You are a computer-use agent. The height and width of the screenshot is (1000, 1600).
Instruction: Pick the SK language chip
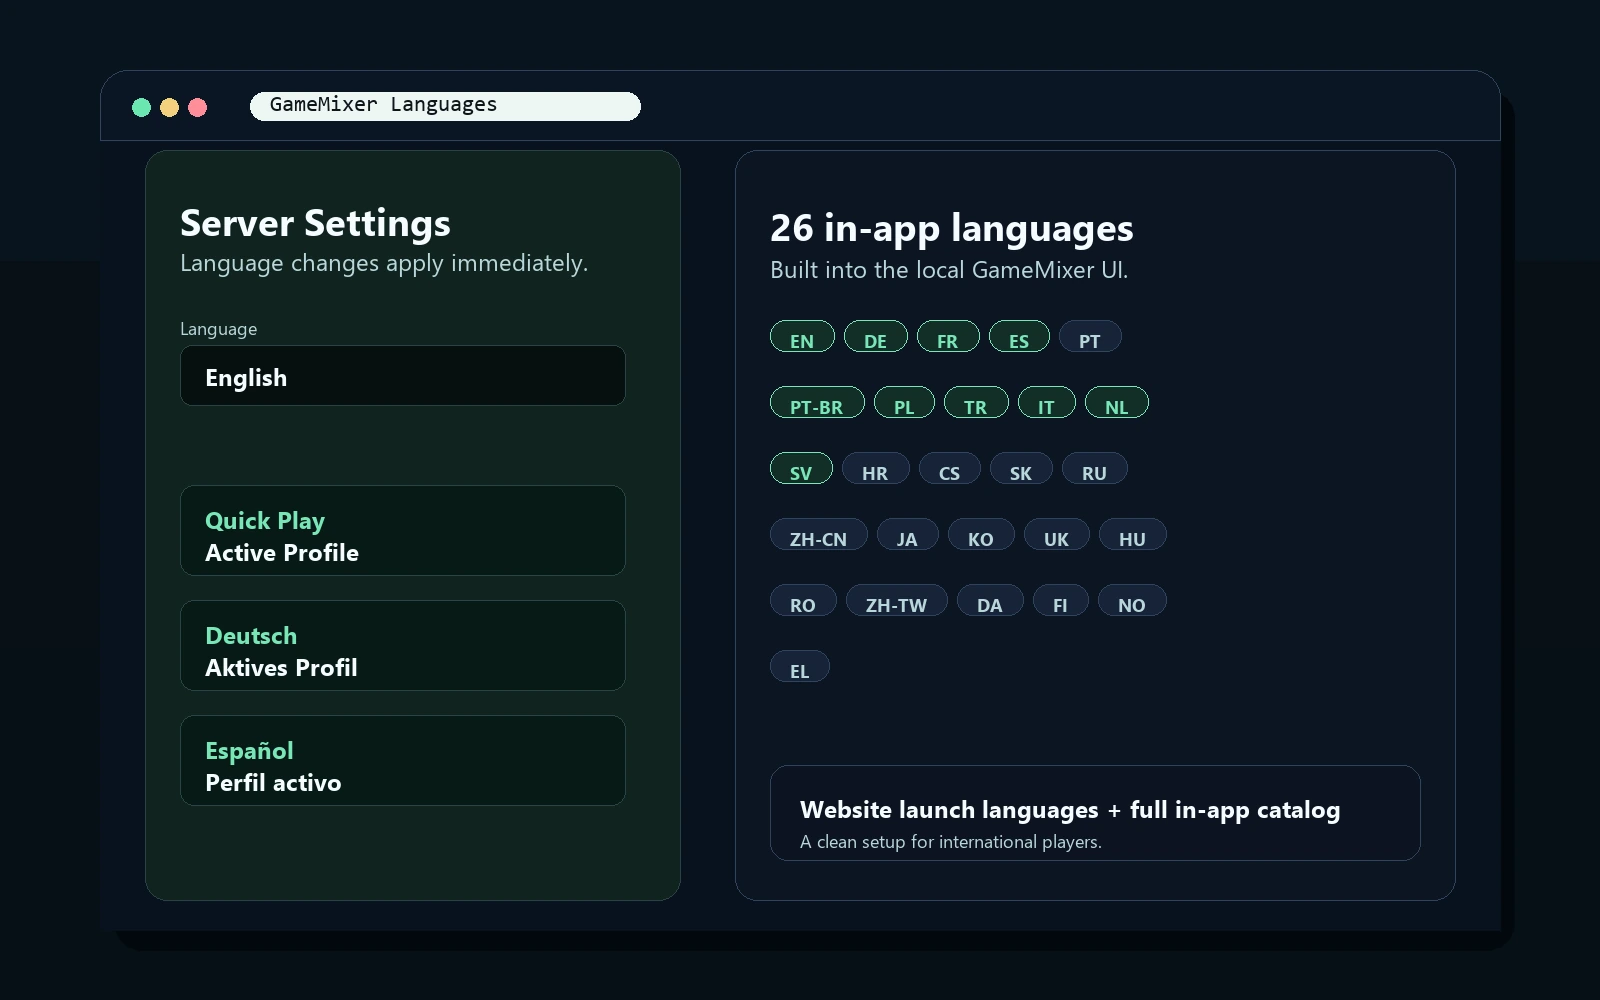click(1021, 469)
